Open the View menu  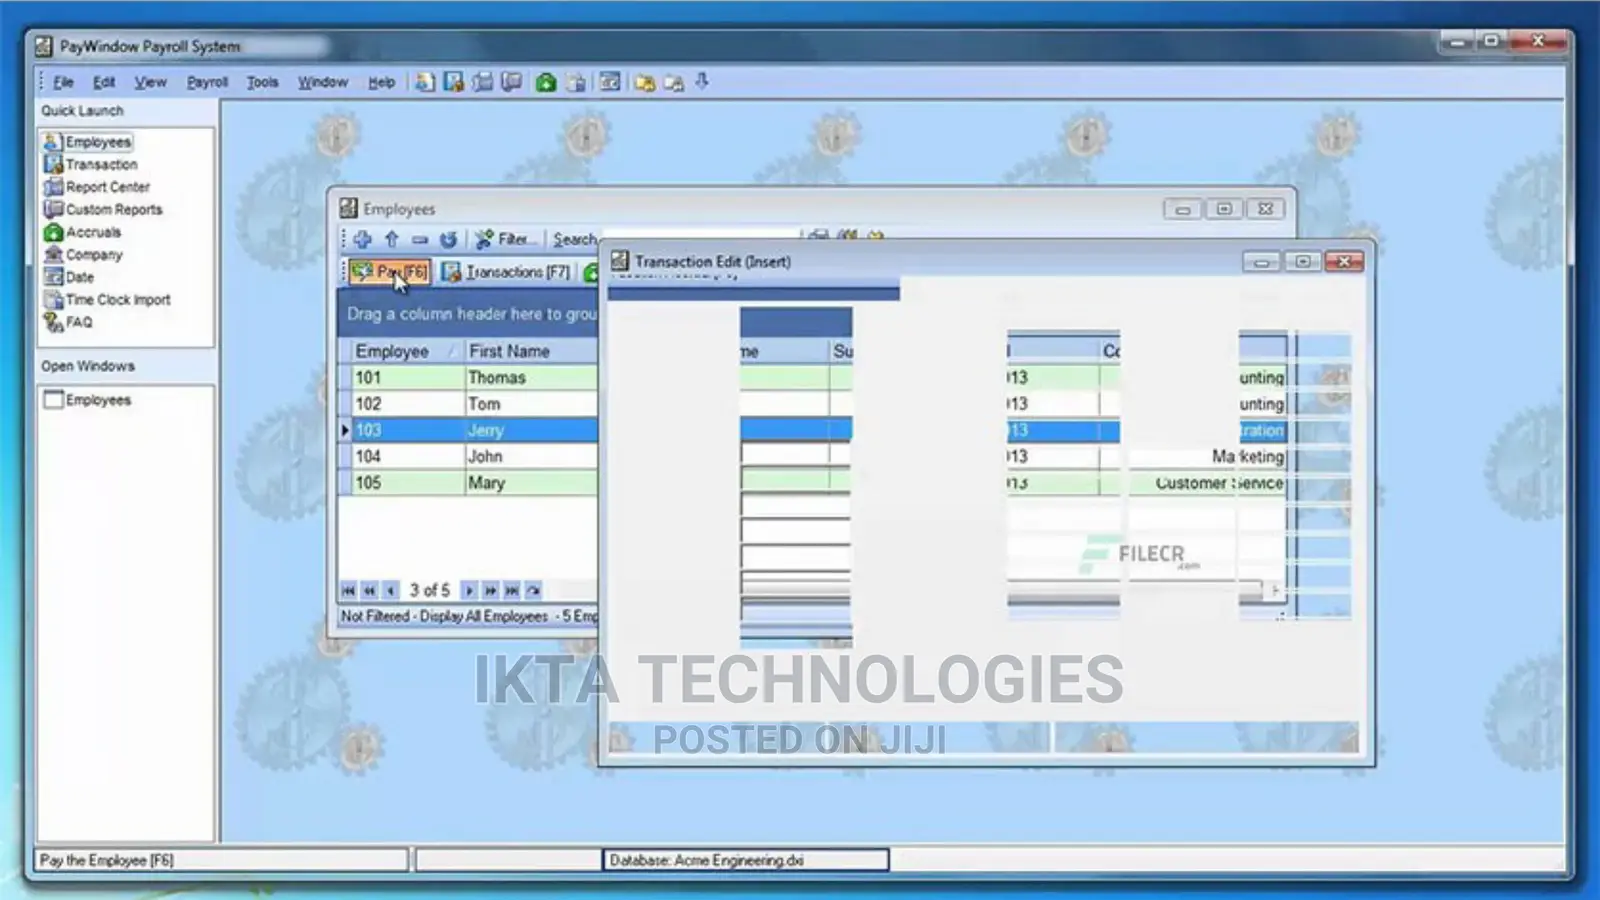[x=150, y=82]
